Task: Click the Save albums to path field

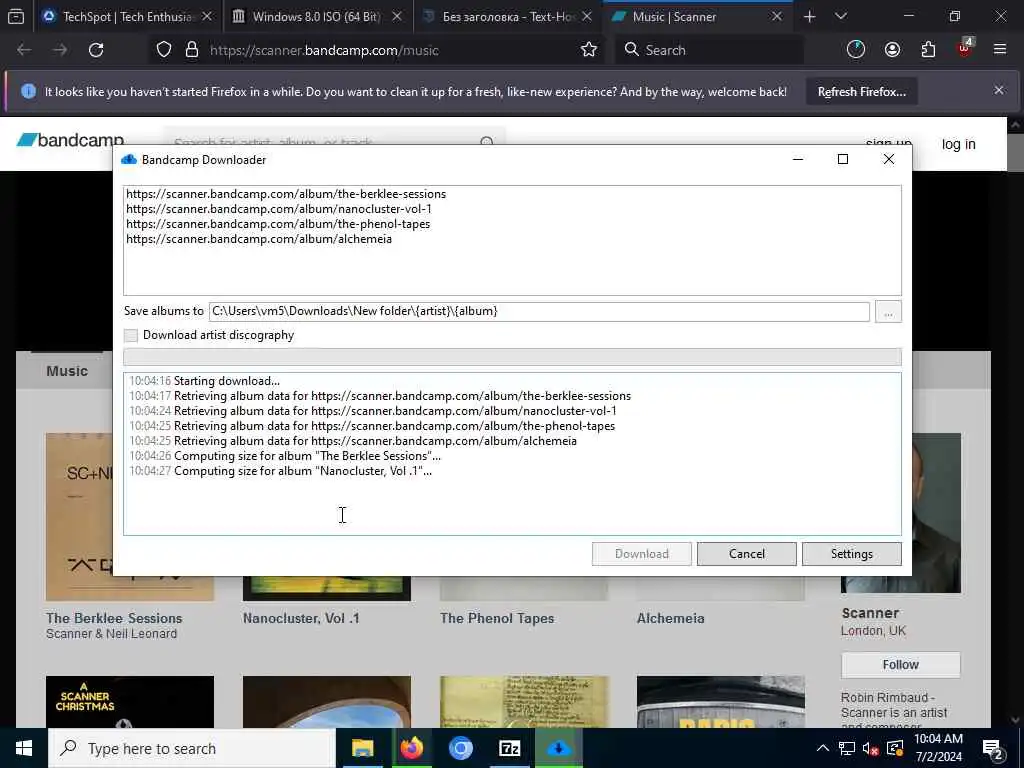Action: [x=539, y=312]
